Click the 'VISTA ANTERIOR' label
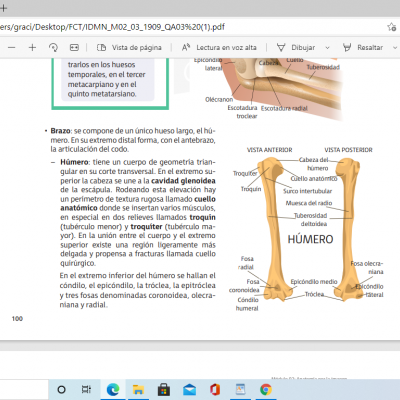Image resolution: width=400 pixels, height=400 pixels. (x=269, y=150)
